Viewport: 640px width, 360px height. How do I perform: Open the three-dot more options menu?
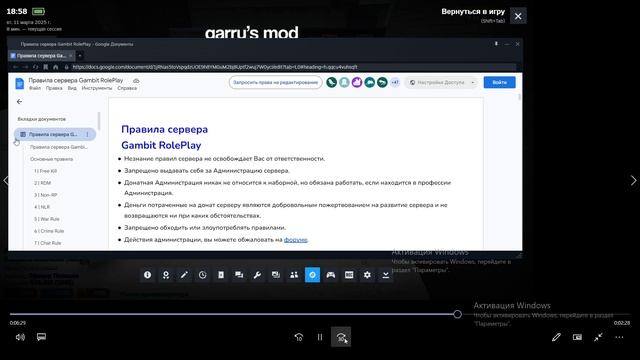click(619, 337)
